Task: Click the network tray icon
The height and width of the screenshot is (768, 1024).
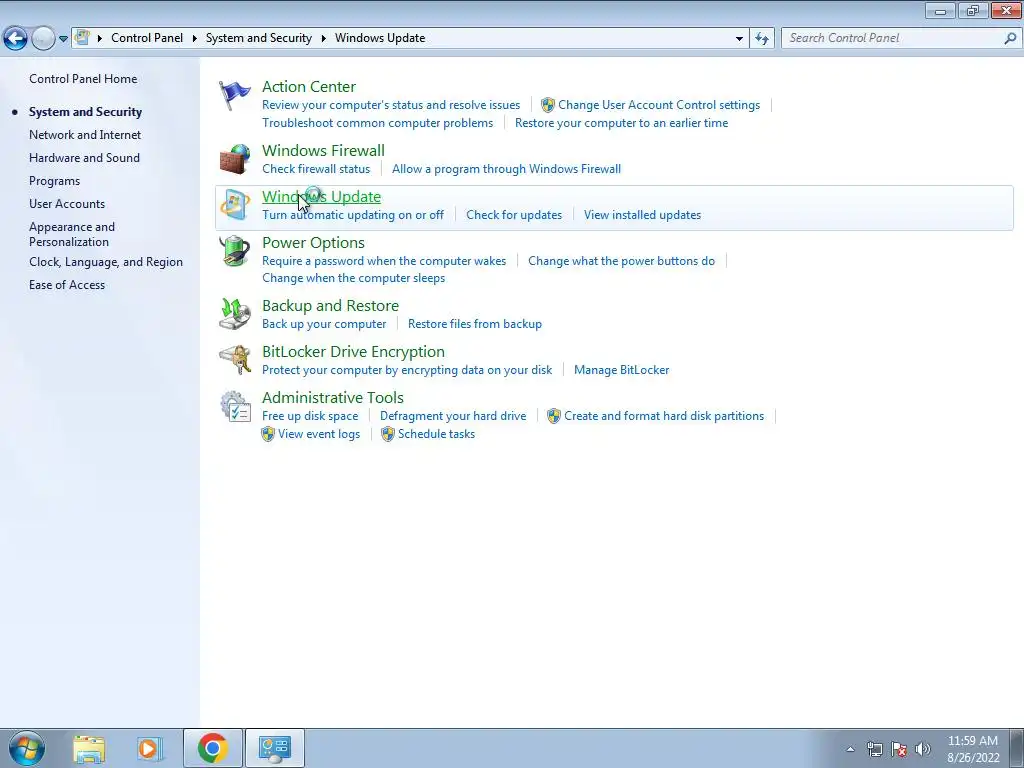Action: [x=874, y=749]
